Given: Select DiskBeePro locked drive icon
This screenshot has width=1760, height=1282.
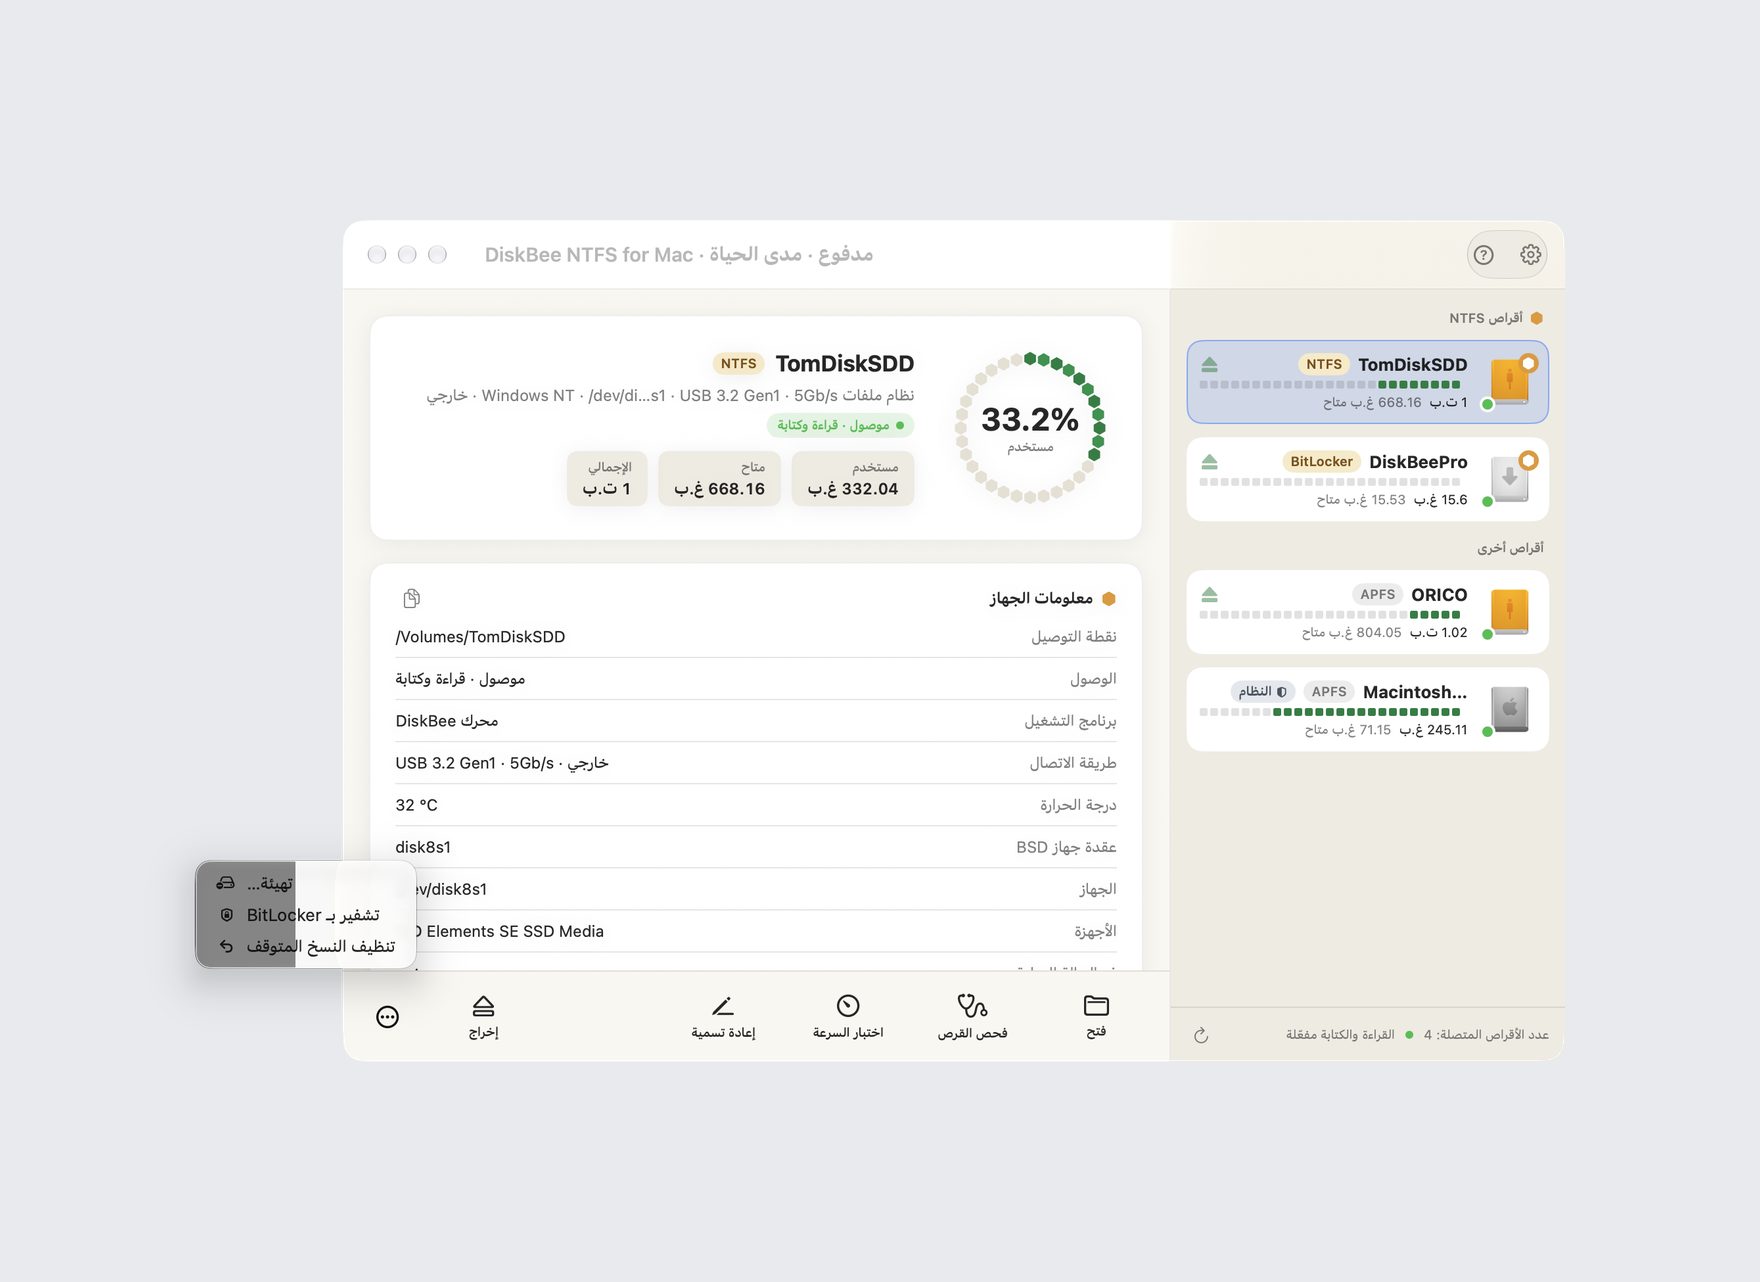Looking at the screenshot, I should click(x=1510, y=478).
